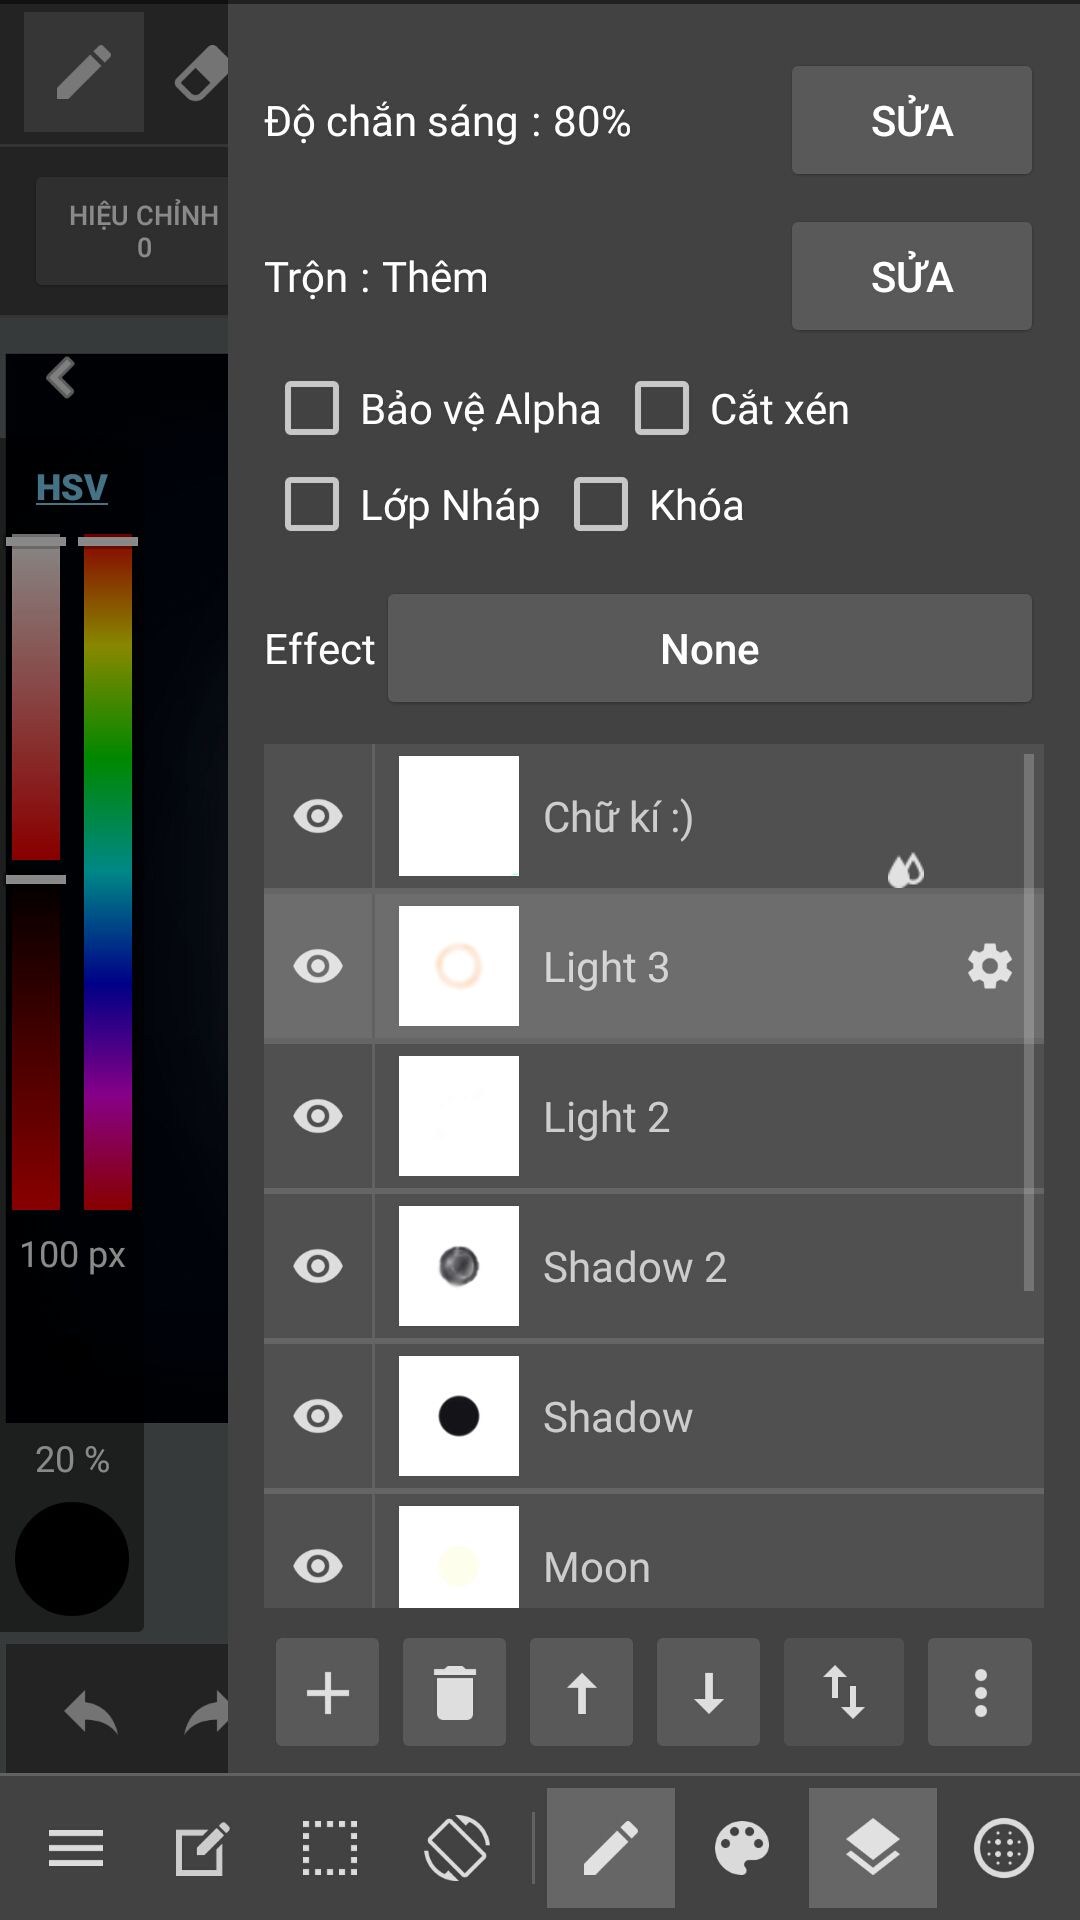Check the Cắt xén option
Screen dimensions: 1080x1920
[x=662, y=408]
